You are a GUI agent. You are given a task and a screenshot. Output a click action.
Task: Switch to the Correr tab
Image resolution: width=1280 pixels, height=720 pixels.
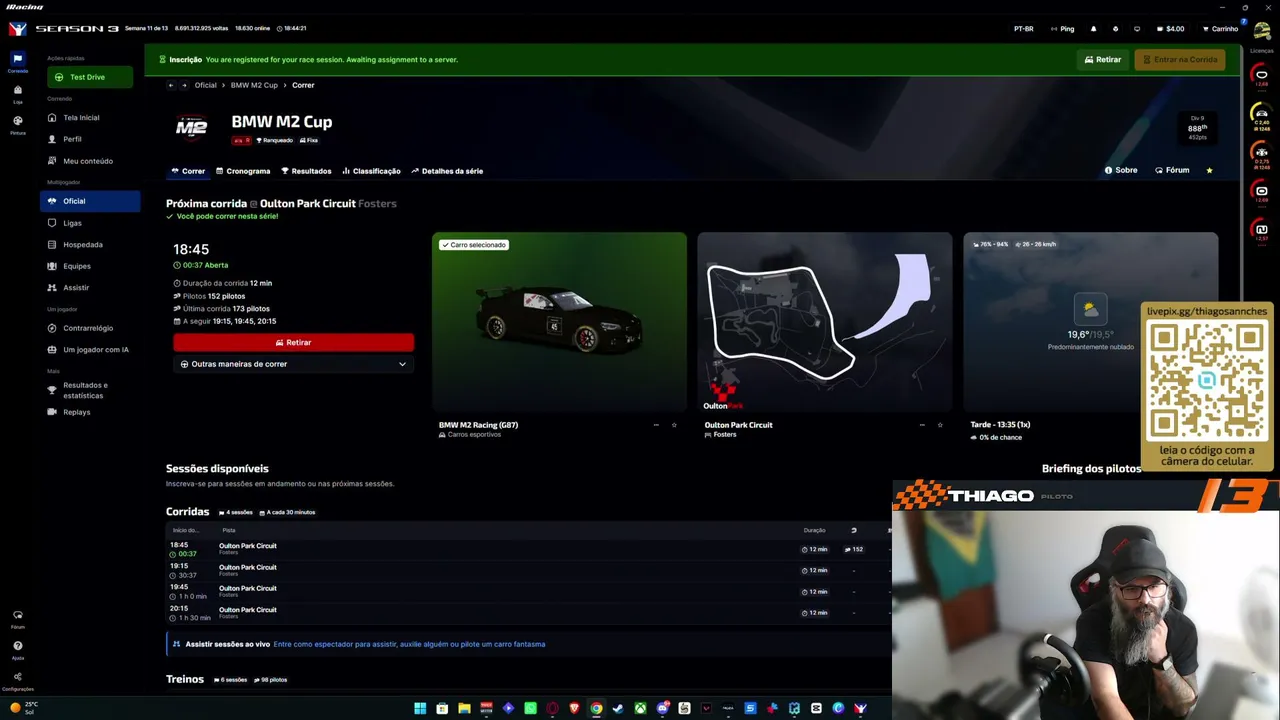(x=188, y=171)
